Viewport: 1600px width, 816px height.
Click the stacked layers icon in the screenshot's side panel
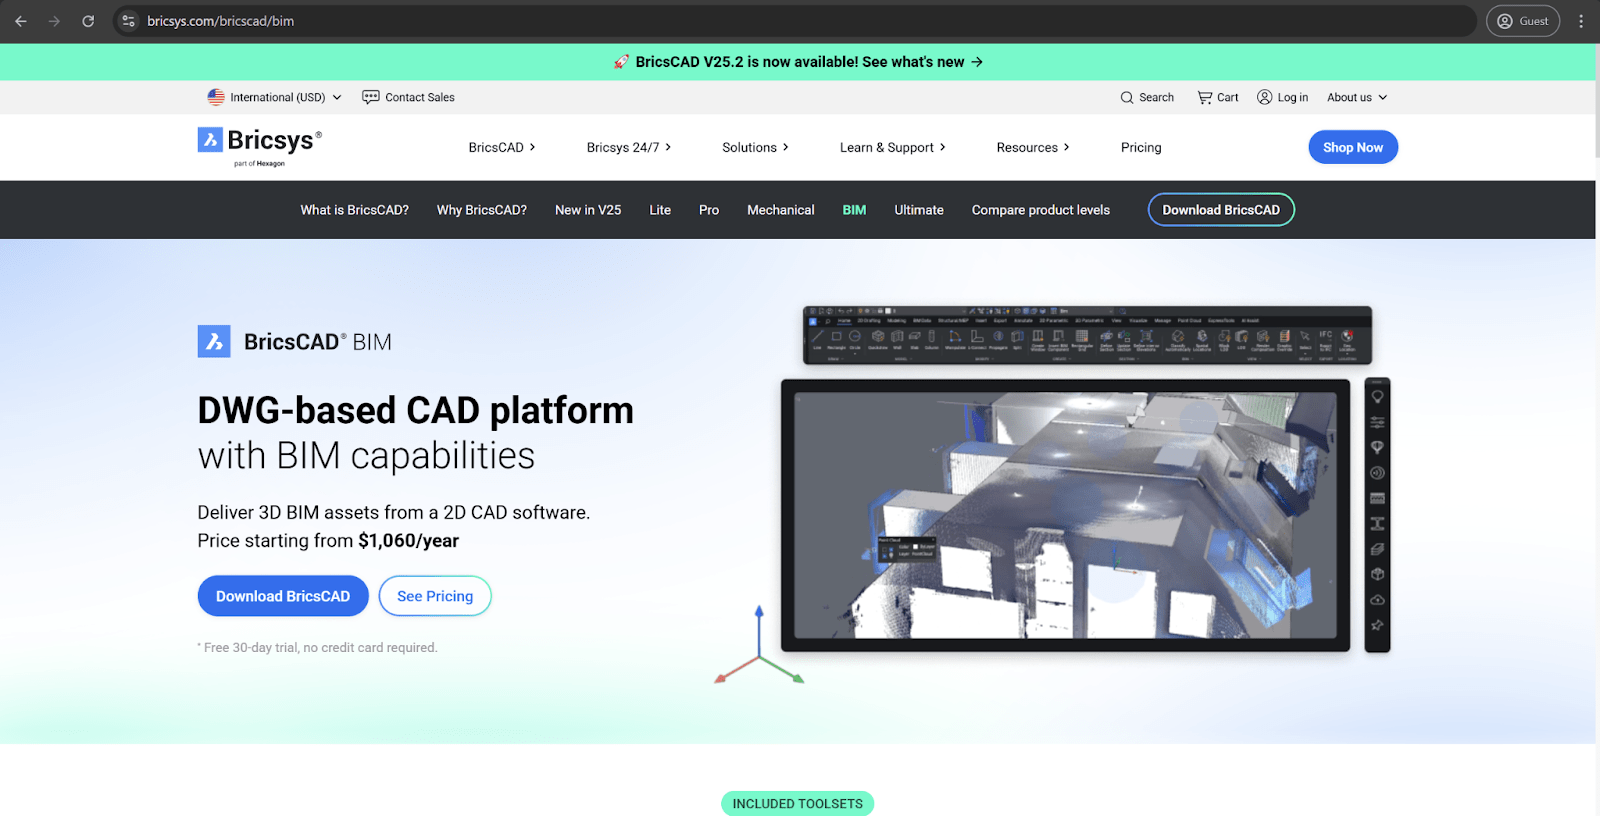tap(1377, 549)
